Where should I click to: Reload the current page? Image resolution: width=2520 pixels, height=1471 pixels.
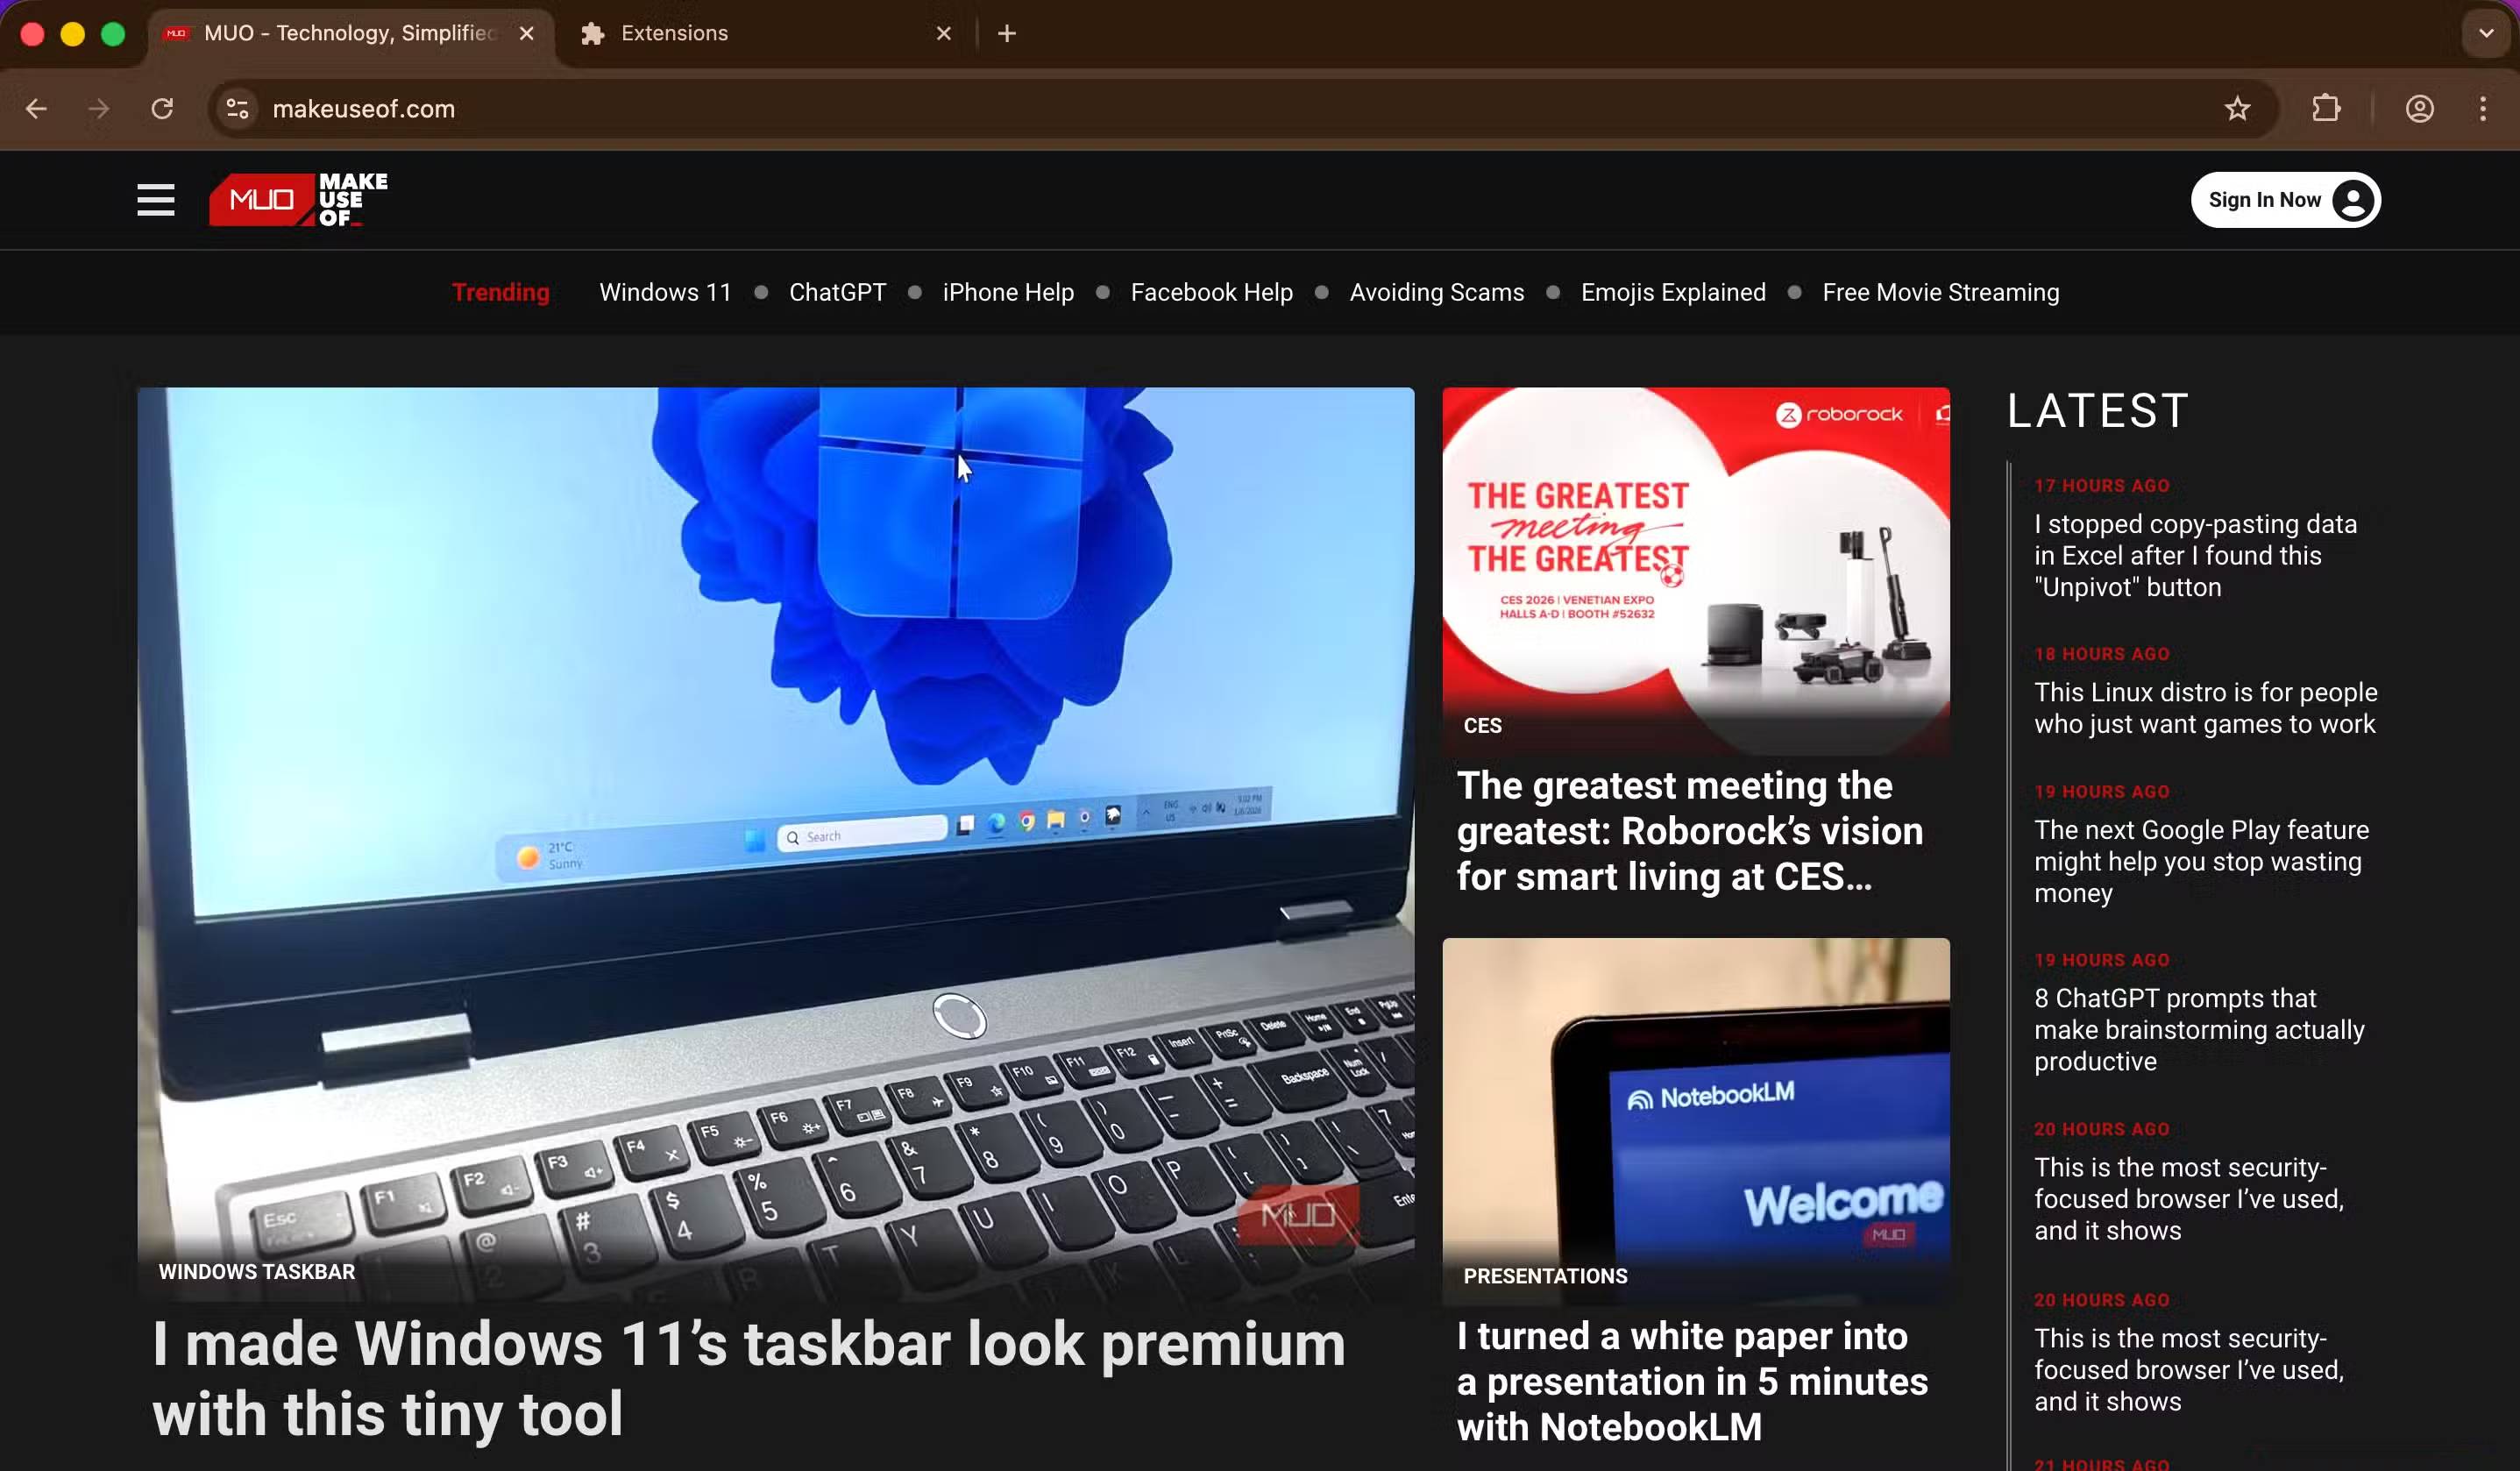click(163, 109)
